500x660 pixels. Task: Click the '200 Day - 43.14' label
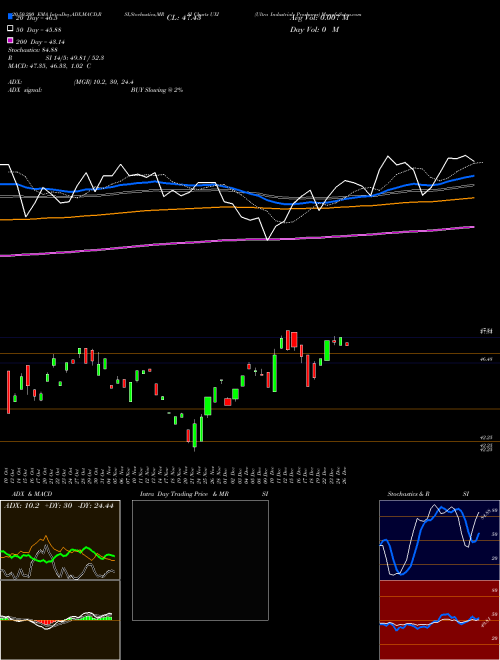coord(40,42)
